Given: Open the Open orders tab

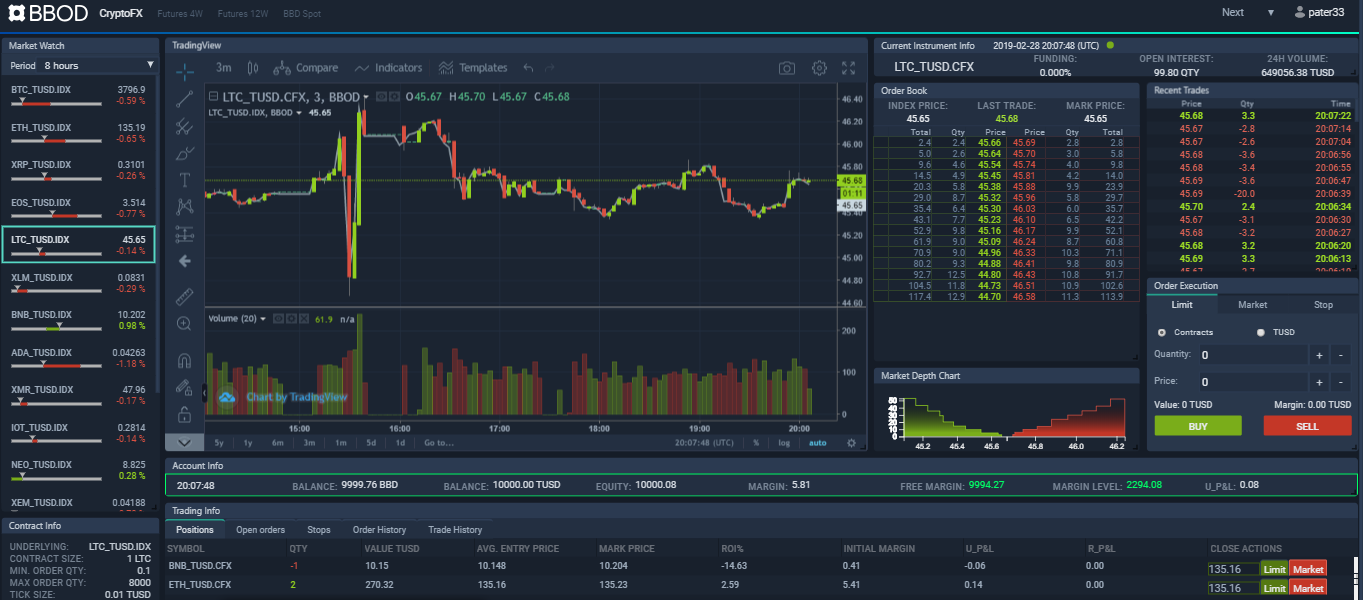Looking at the screenshot, I should click(260, 530).
